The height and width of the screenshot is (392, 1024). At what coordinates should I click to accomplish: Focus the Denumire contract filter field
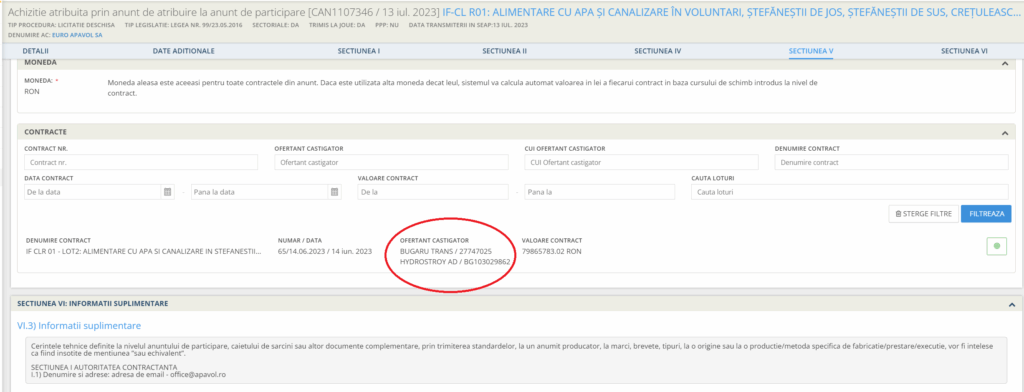(x=891, y=162)
